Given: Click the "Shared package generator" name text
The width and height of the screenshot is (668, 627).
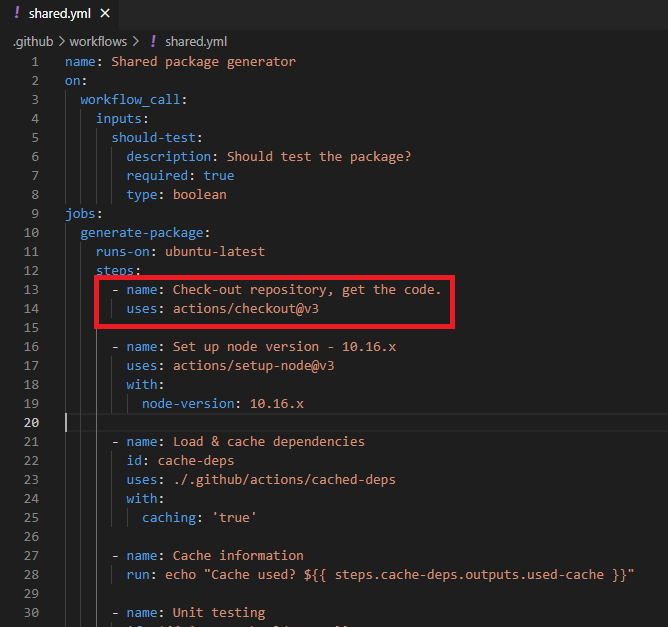Looking at the screenshot, I should (203, 62).
